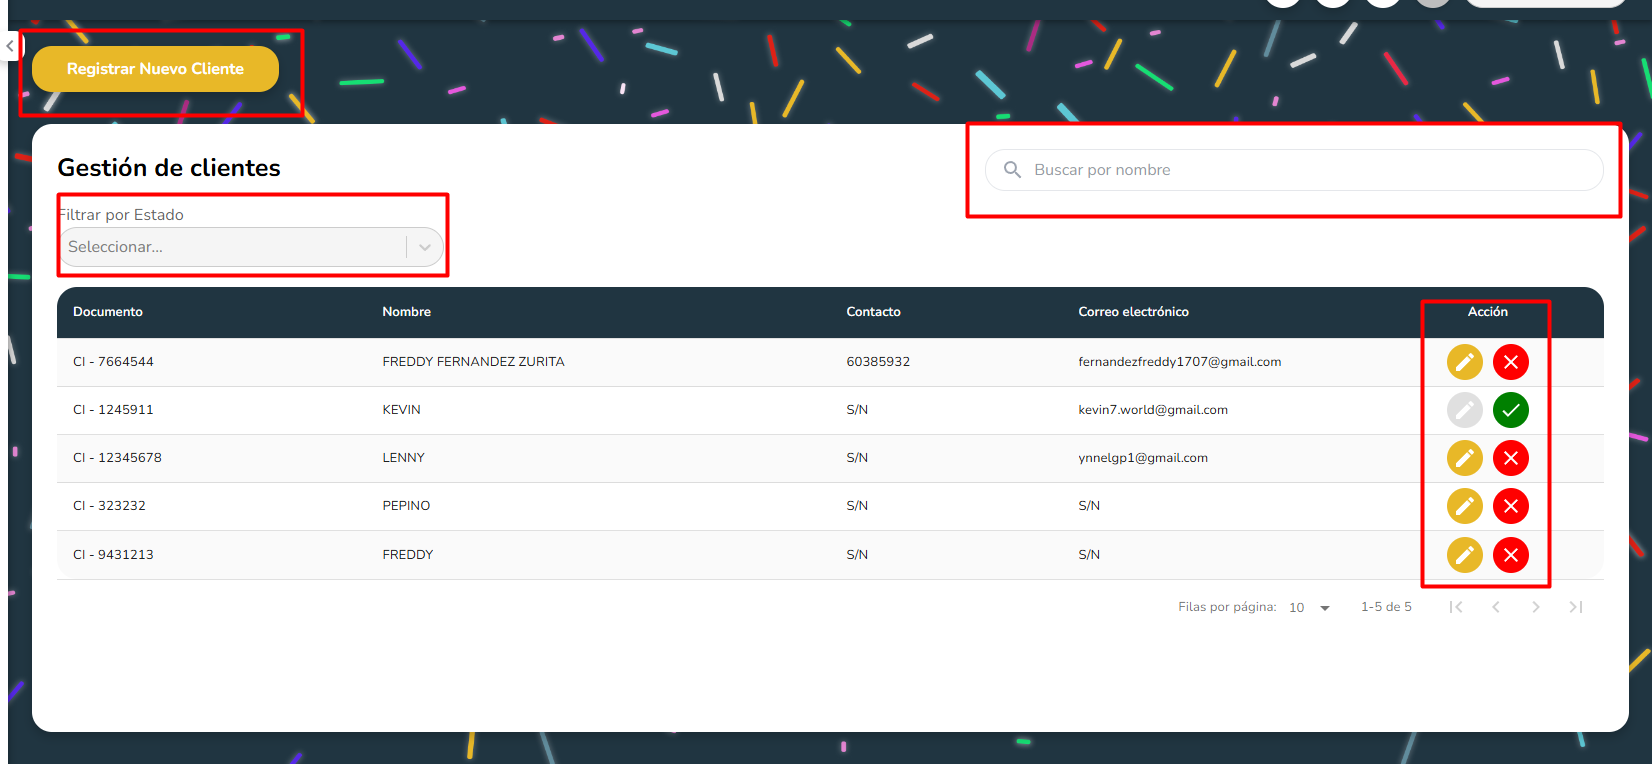
Task: Edit client with document CI - 9431213
Action: (x=1464, y=555)
